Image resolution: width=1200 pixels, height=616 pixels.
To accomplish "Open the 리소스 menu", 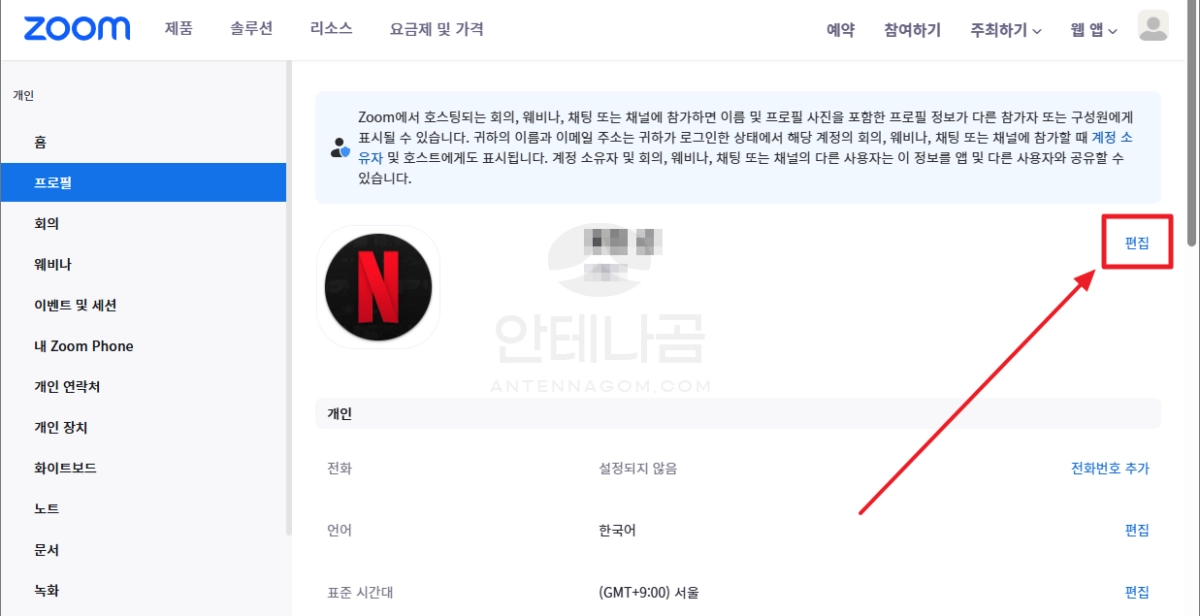I will point(331,29).
